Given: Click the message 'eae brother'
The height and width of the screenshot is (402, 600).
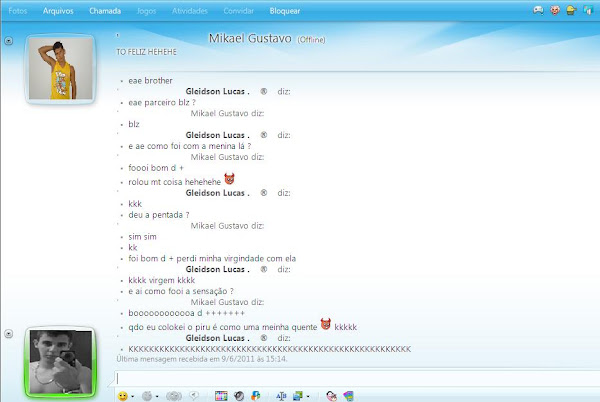Looking at the screenshot, I should [x=150, y=81].
